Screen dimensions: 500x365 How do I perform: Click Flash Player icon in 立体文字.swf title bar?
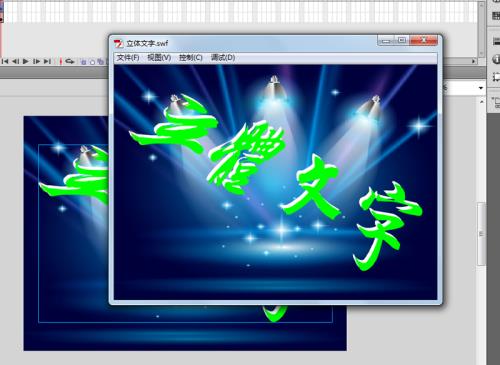(118, 43)
